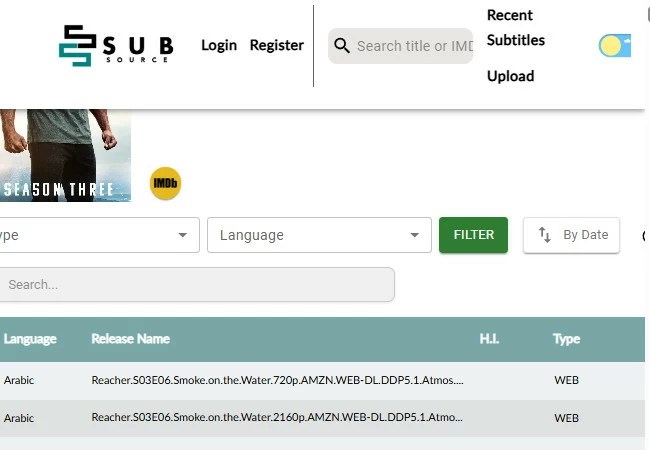Open the SubSource logo homepage
650x450 pixels.
(116, 45)
